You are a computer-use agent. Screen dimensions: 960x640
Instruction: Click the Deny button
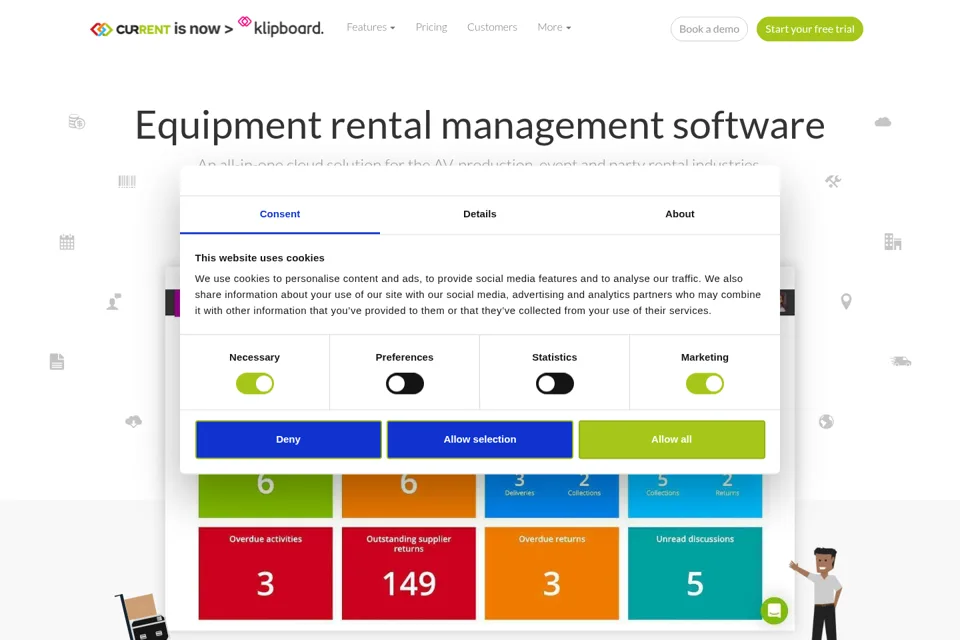(x=288, y=439)
